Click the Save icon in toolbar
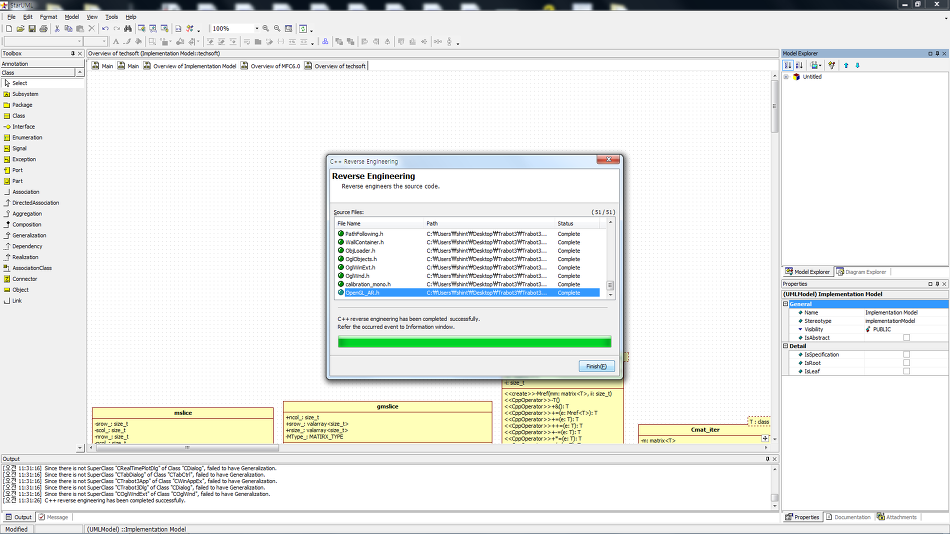 pyautogui.click(x=32, y=29)
